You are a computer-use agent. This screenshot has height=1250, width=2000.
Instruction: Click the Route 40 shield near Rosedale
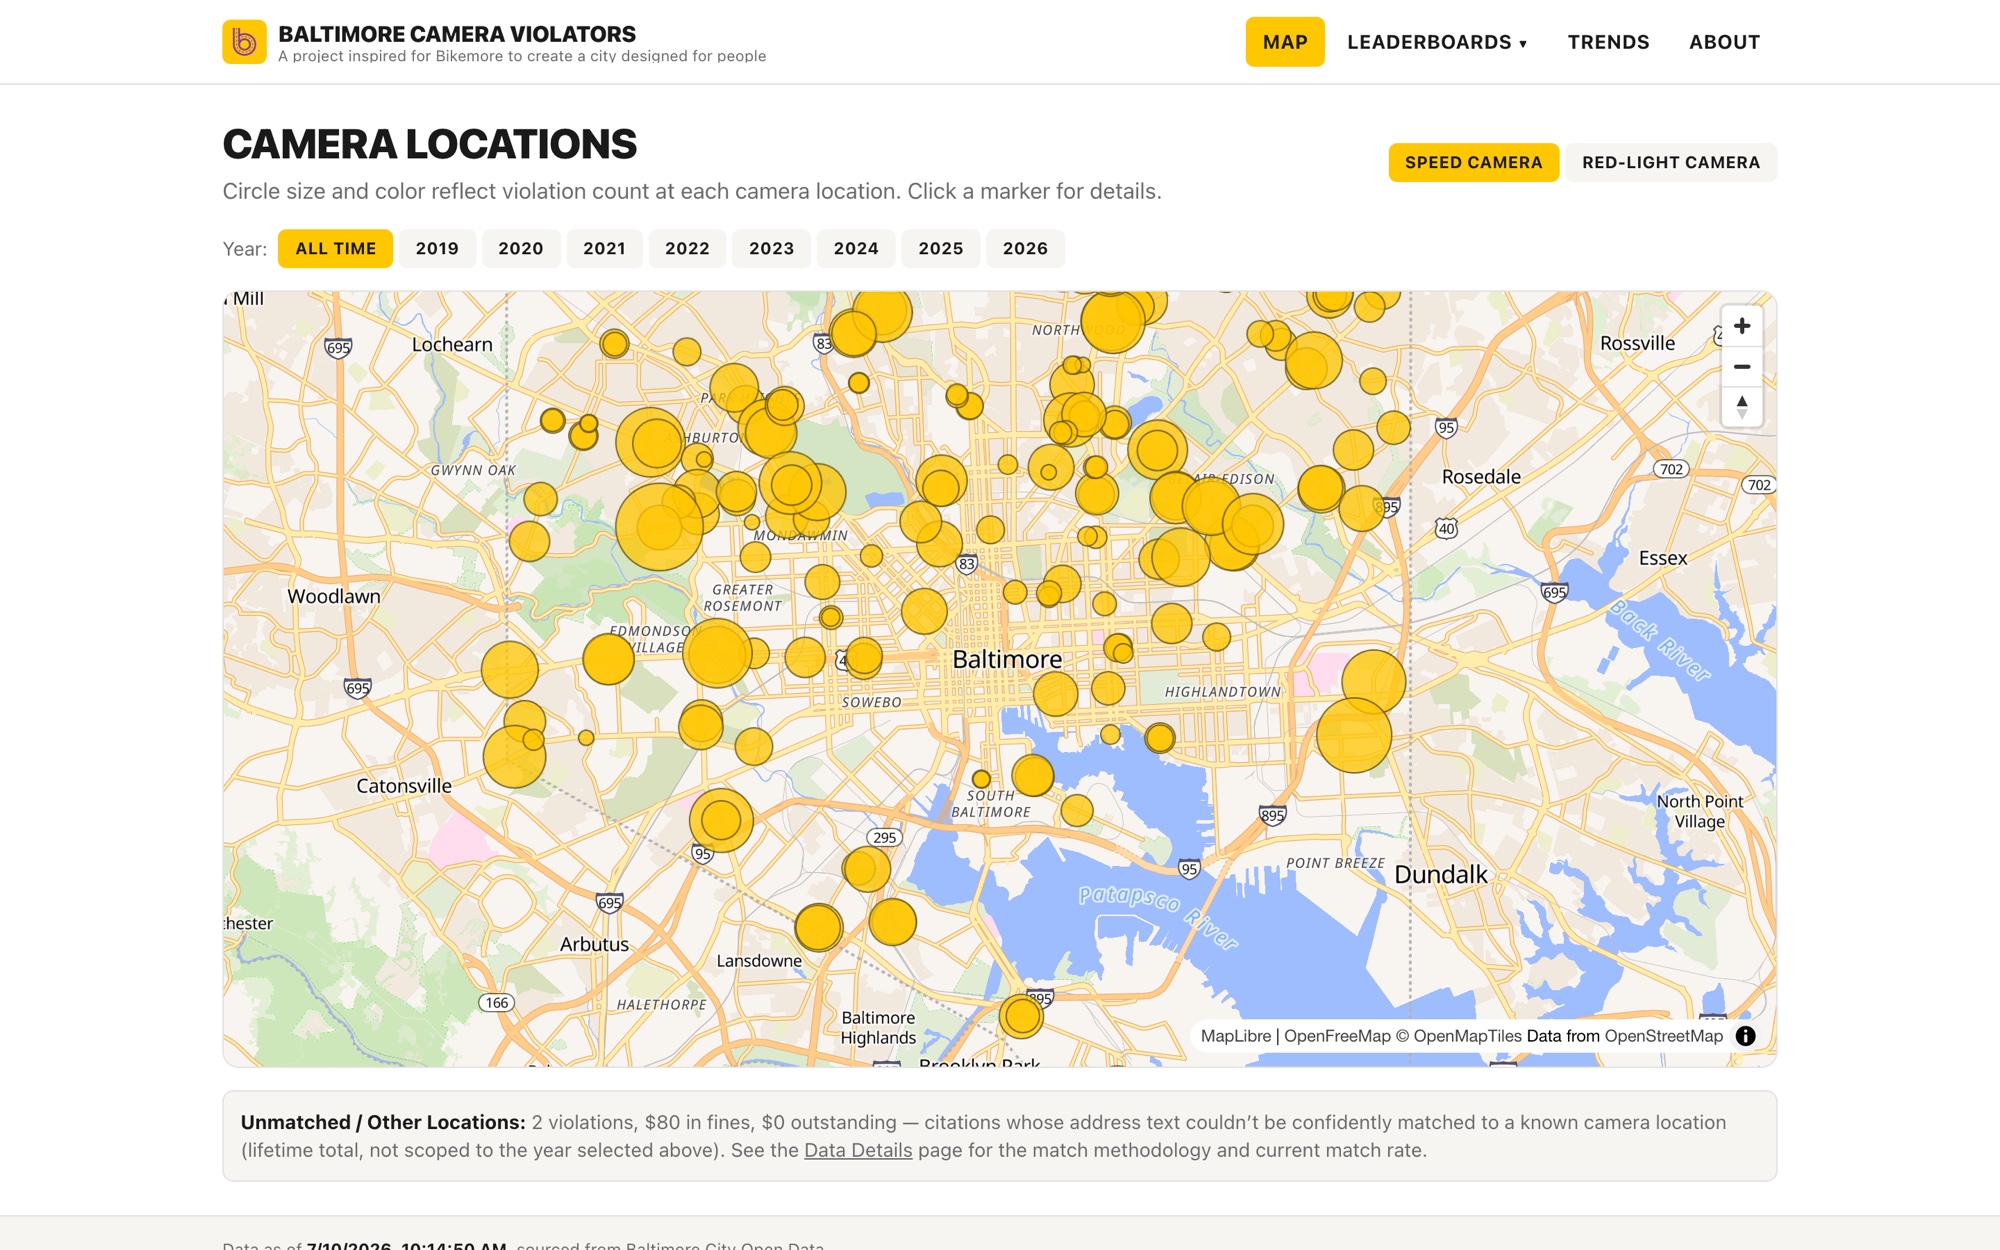pyautogui.click(x=1446, y=528)
